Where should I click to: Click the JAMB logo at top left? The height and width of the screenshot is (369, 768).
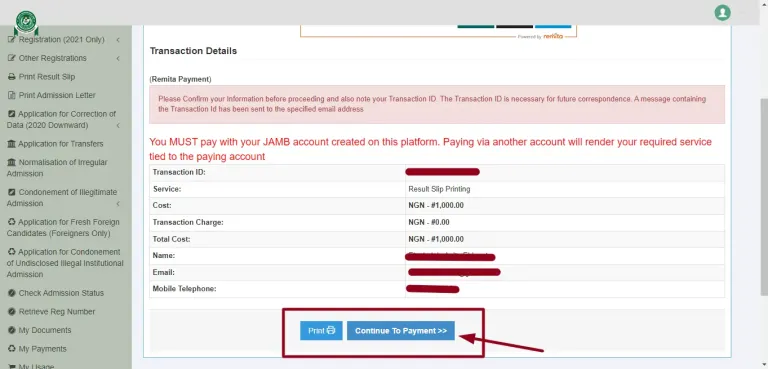pyautogui.click(x=25, y=22)
